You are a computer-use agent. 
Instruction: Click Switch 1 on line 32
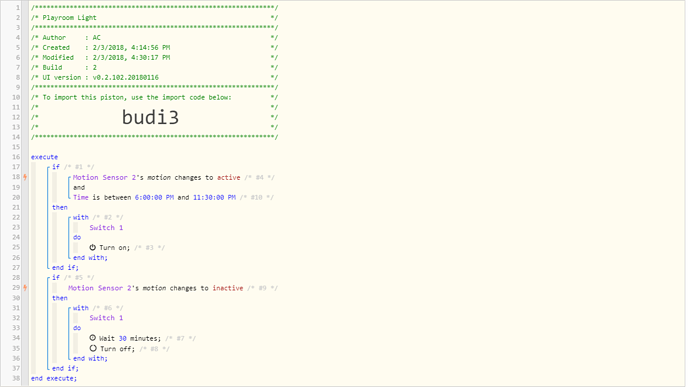[x=106, y=318]
